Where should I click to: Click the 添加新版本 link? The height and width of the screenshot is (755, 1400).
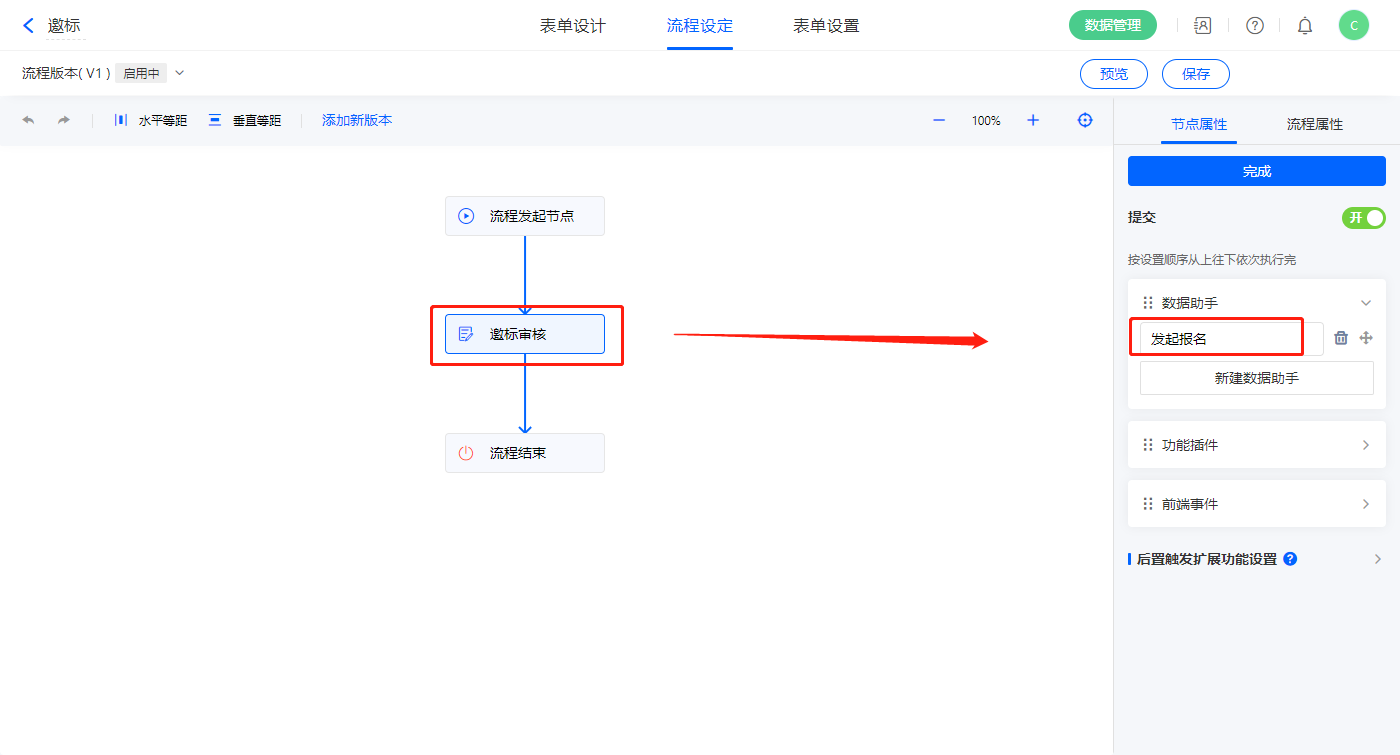click(x=357, y=120)
